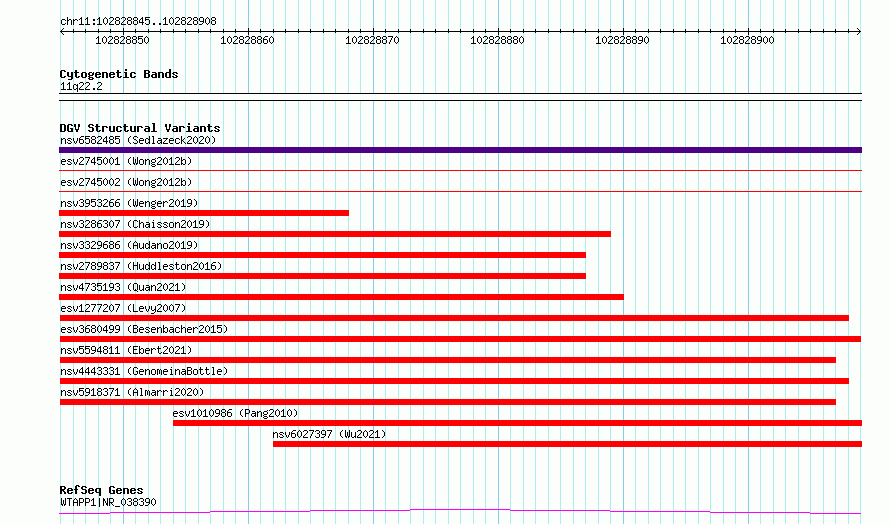
Task: Select the red bar under esv1277207
Action: click(x=454, y=318)
